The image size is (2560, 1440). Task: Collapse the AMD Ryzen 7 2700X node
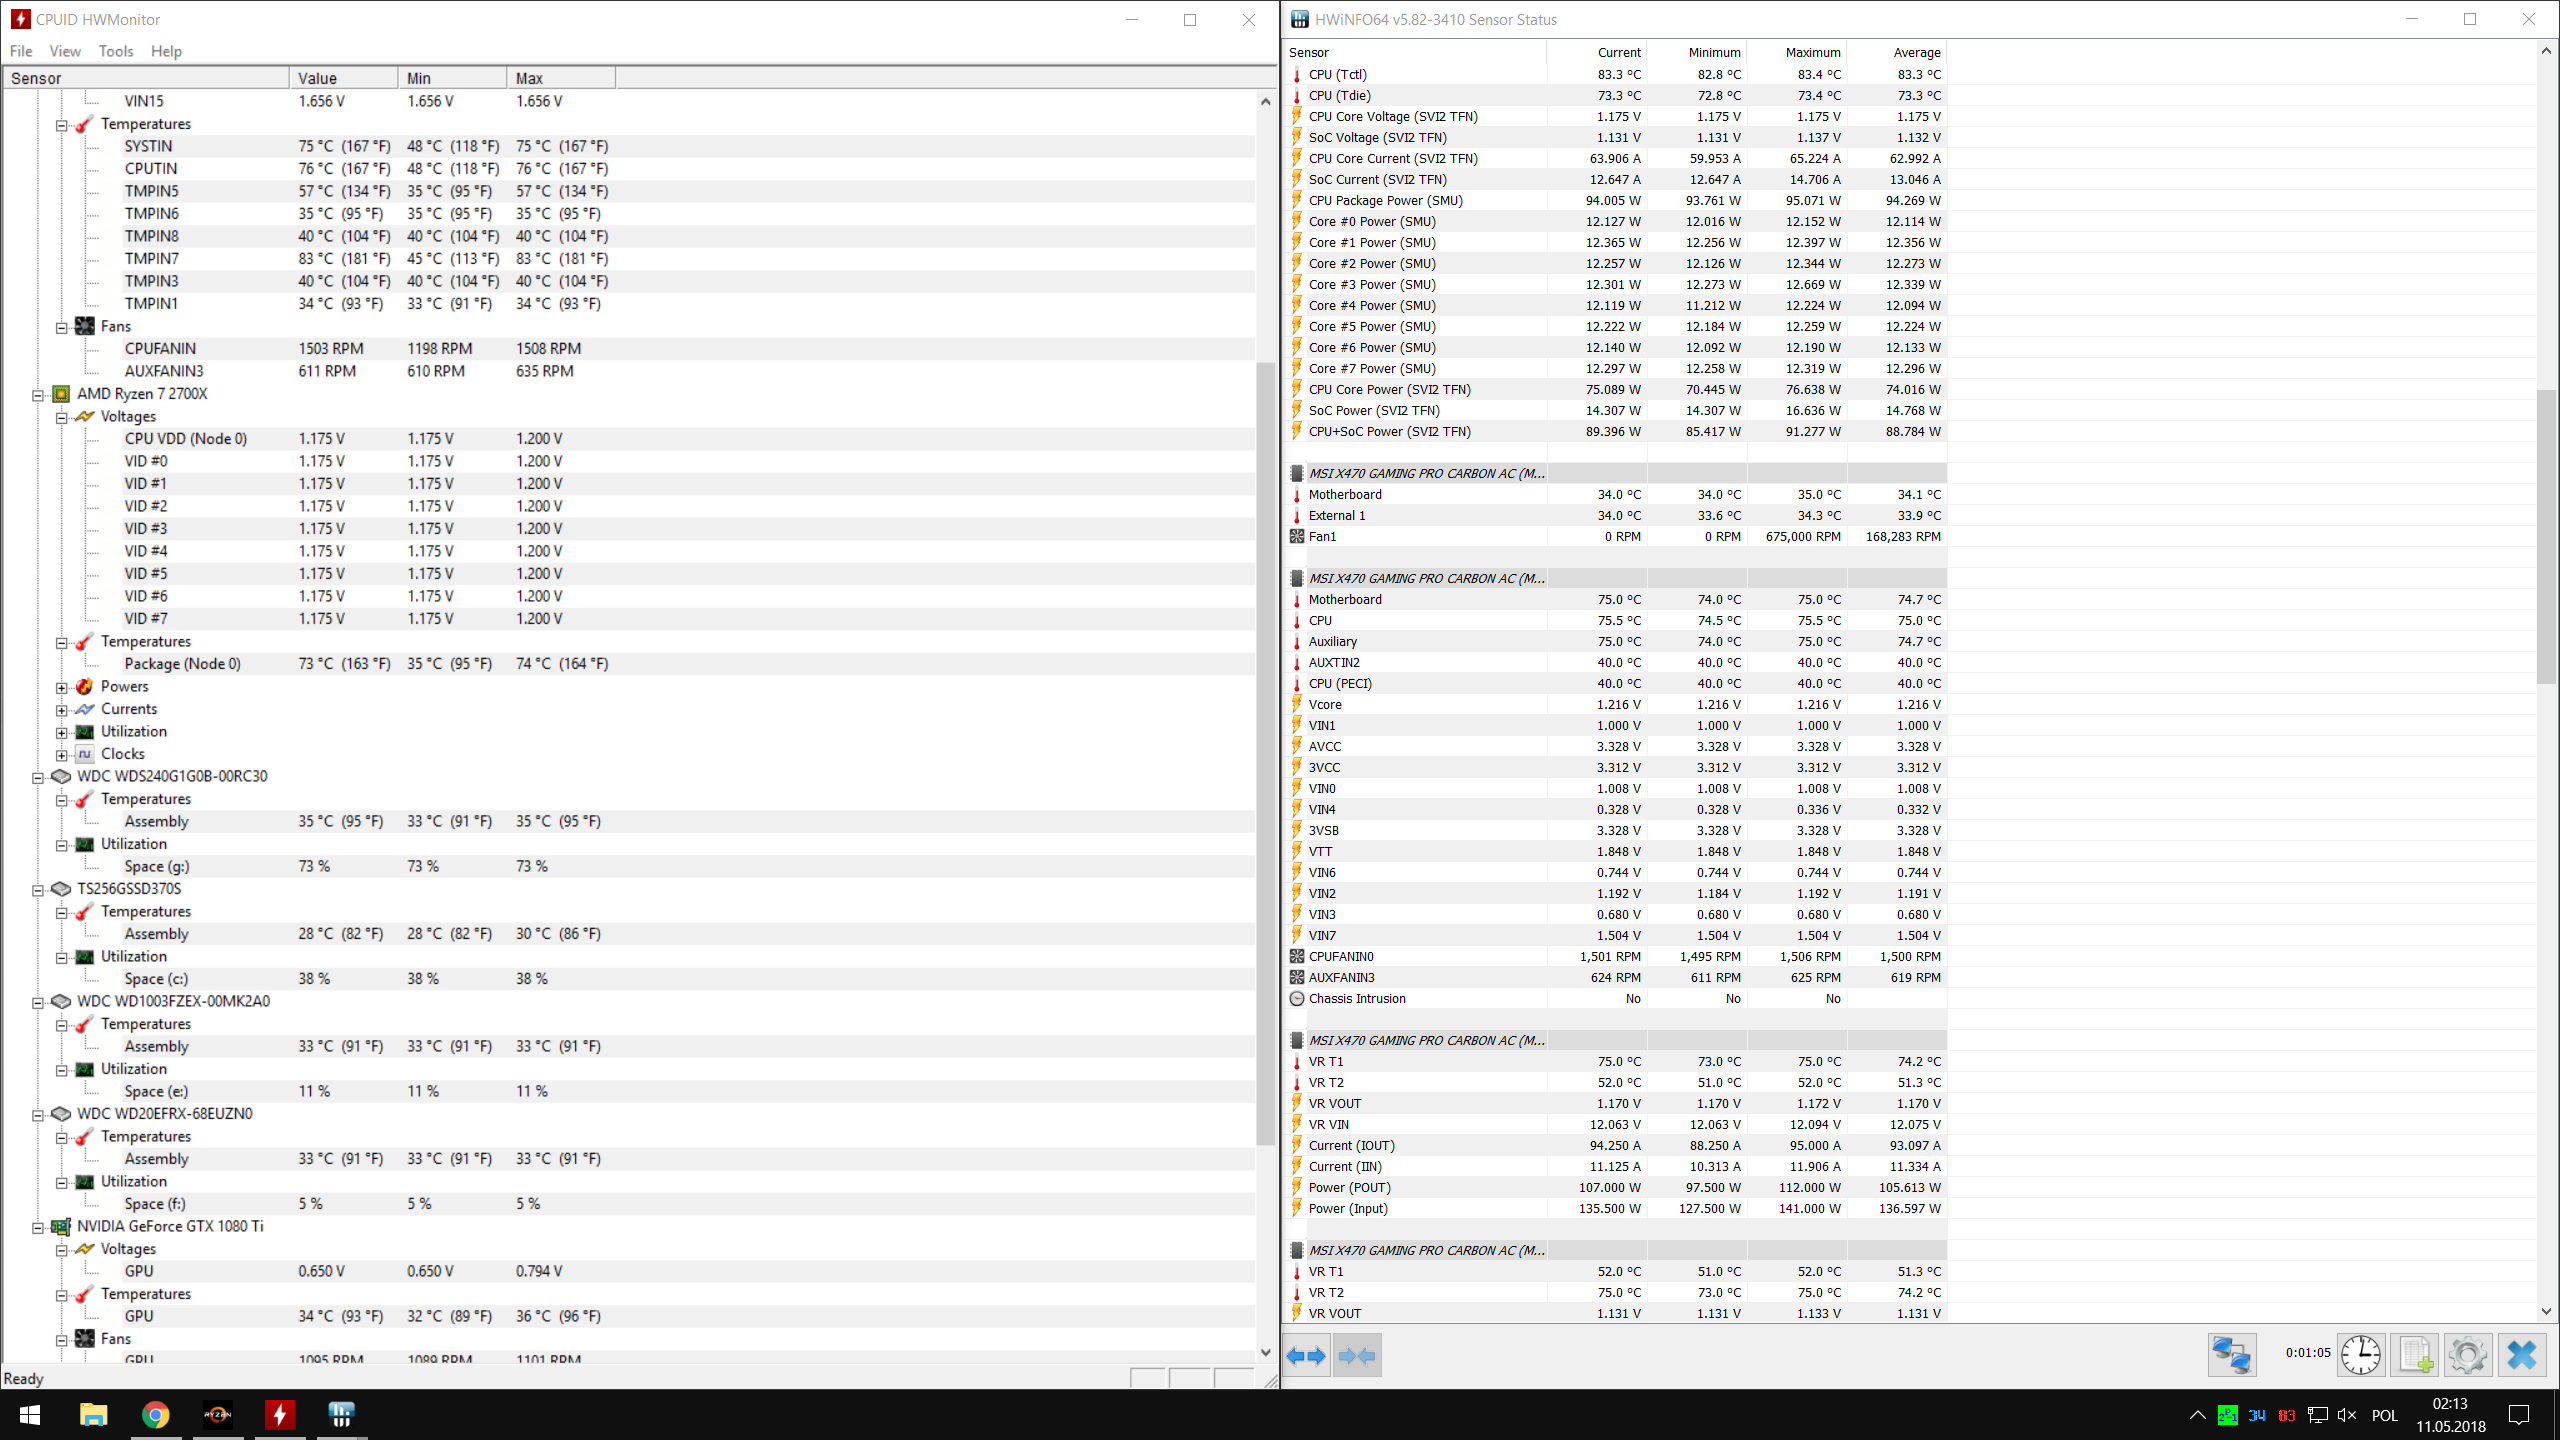click(38, 394)
